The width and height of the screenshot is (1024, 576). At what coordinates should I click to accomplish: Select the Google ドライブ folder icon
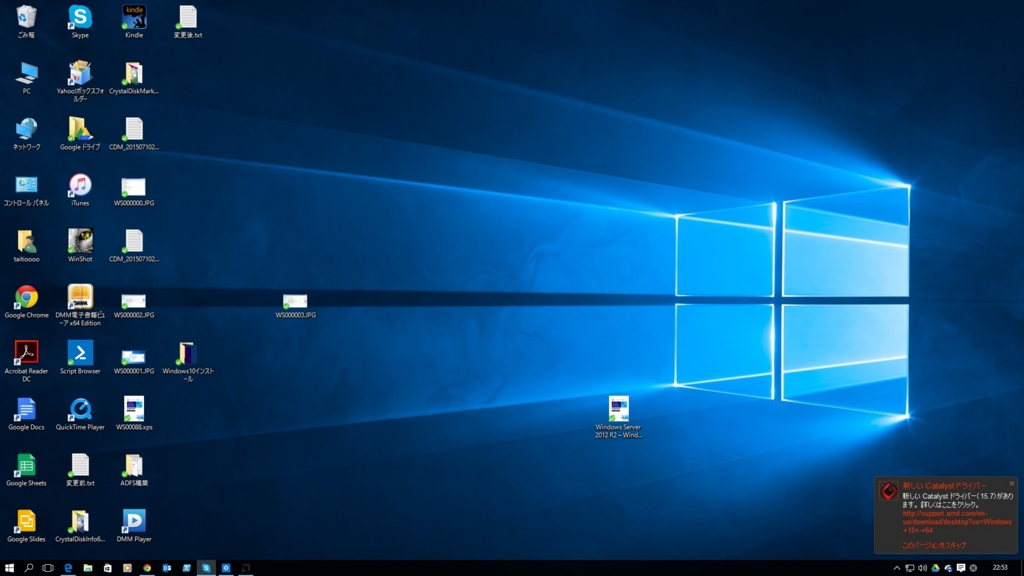tap(80, 133)
